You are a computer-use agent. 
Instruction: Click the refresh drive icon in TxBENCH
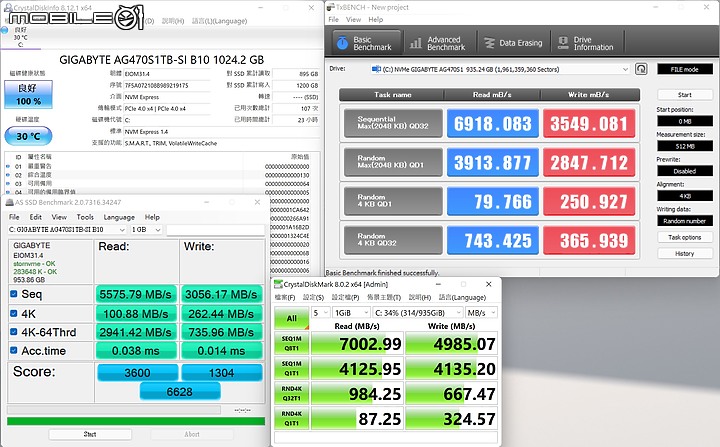pos(641,69)
